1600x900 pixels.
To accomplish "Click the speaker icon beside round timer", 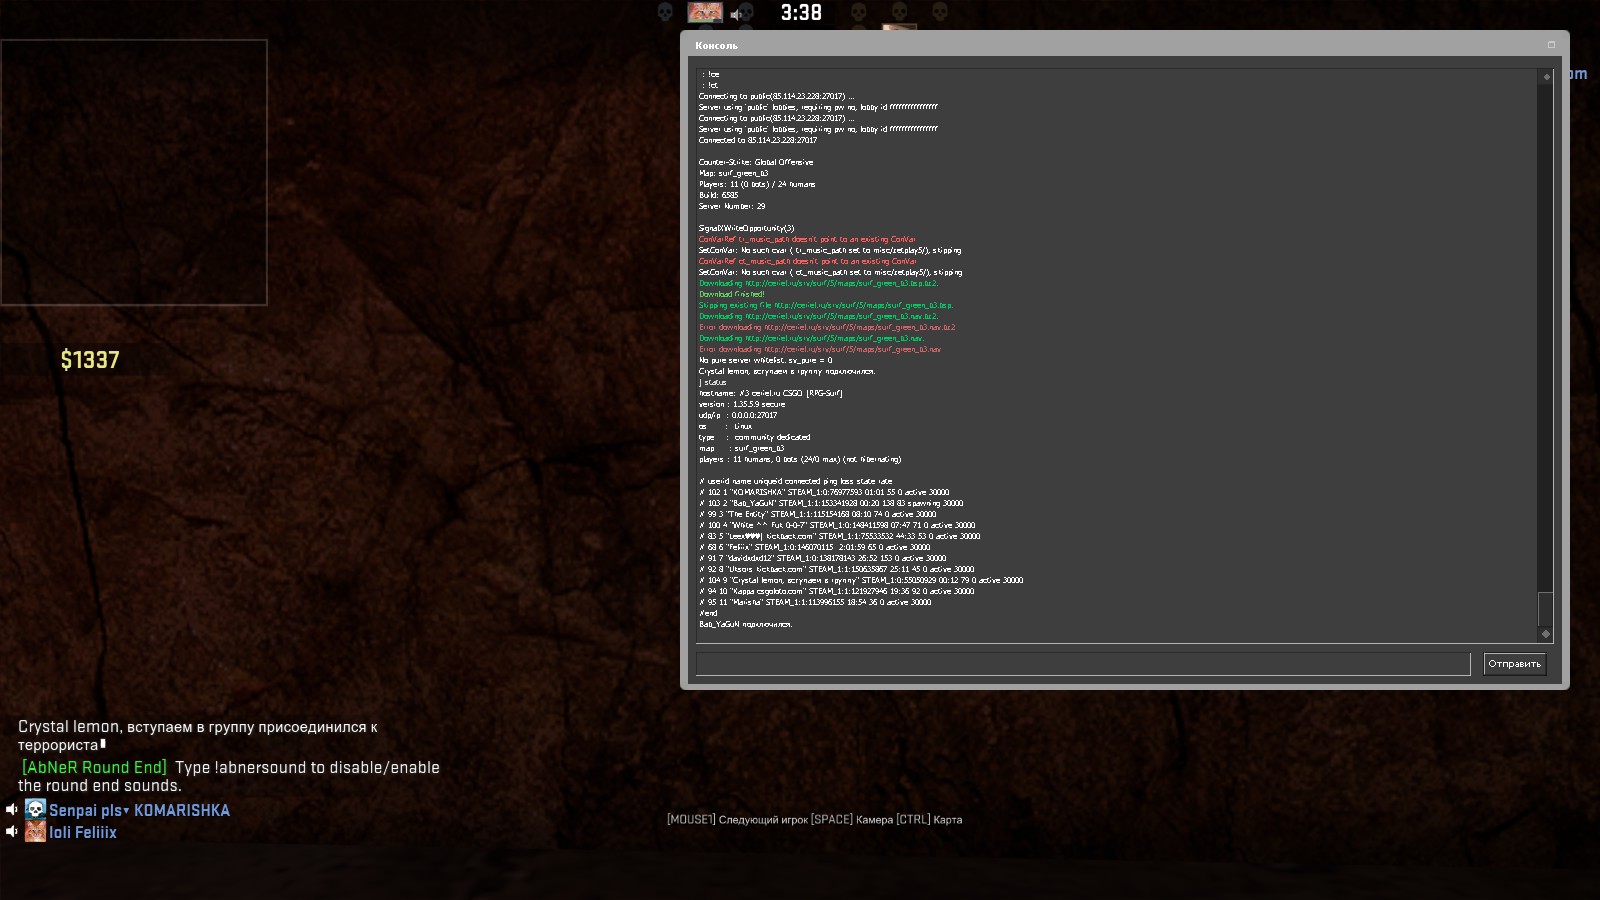I will (737, 14).
